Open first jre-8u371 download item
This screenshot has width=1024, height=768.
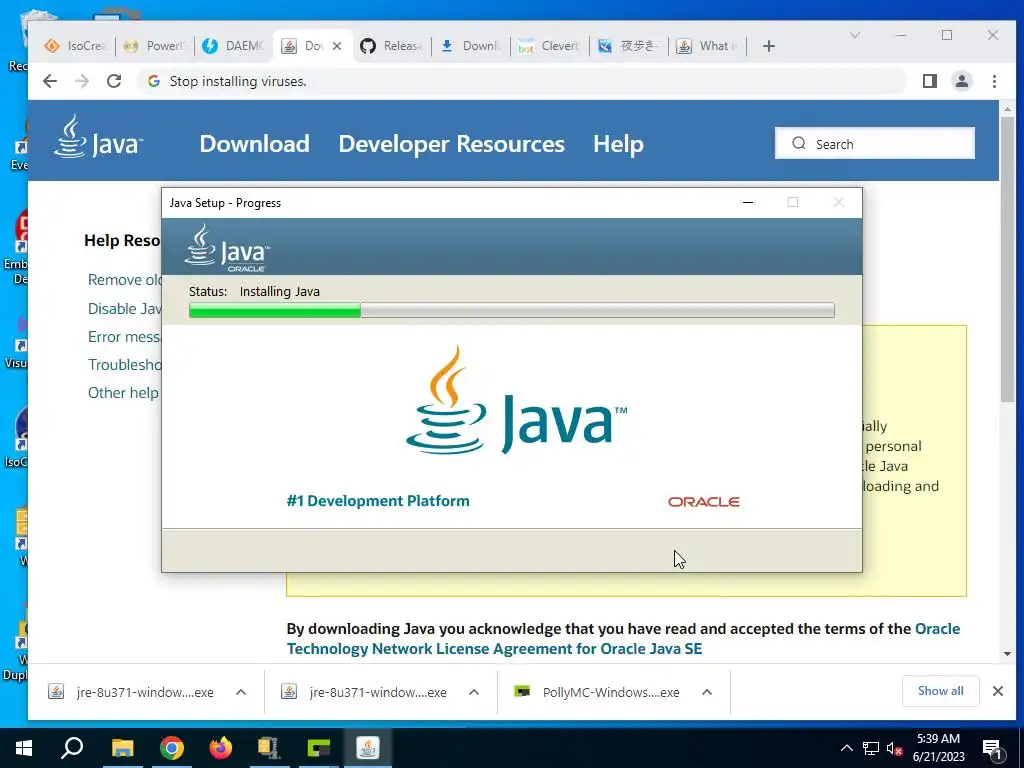(x=131, y=692)
